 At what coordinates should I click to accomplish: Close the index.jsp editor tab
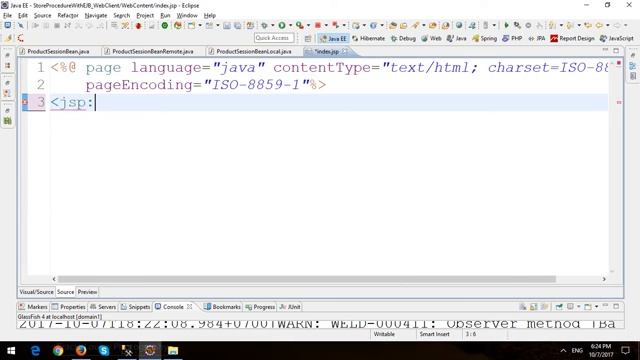(345, 51)
